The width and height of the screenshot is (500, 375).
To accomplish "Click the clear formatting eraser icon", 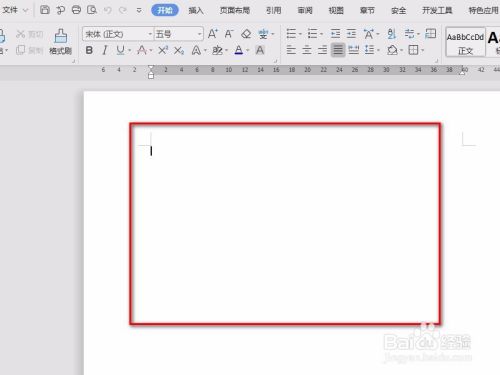I will 246,34.
